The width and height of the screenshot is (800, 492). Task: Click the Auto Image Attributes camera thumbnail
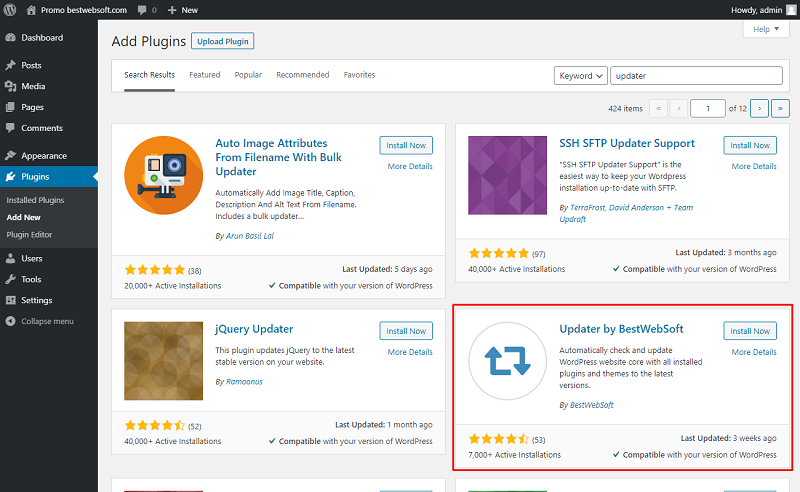coord(163,175)
